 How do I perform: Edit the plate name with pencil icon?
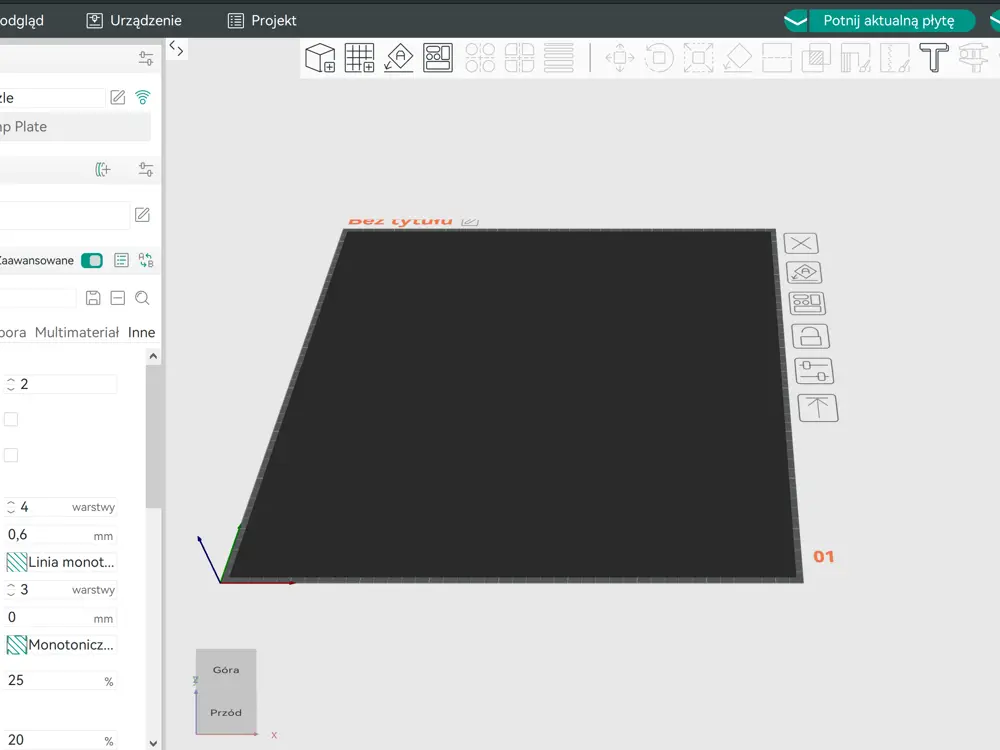(470, 221)
